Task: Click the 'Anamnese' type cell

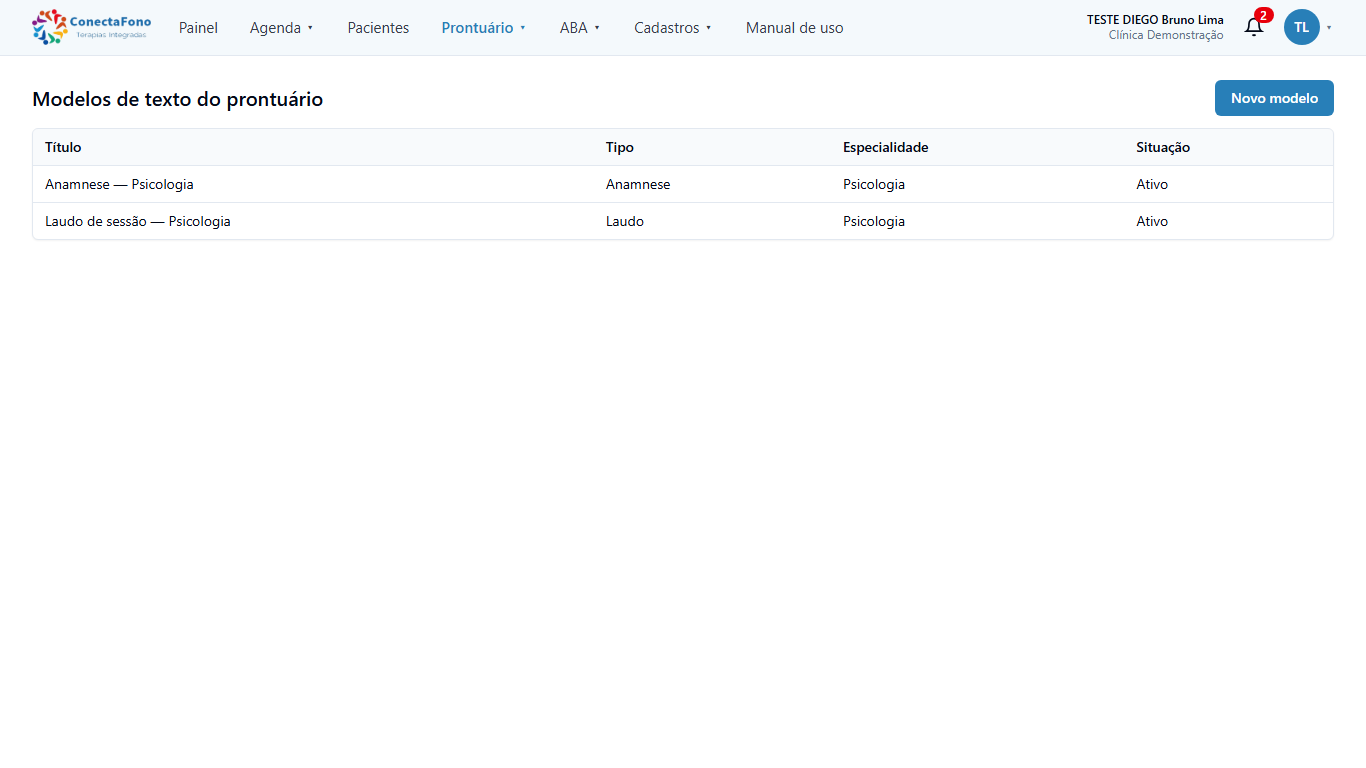Action: click(x=638, y=184)
